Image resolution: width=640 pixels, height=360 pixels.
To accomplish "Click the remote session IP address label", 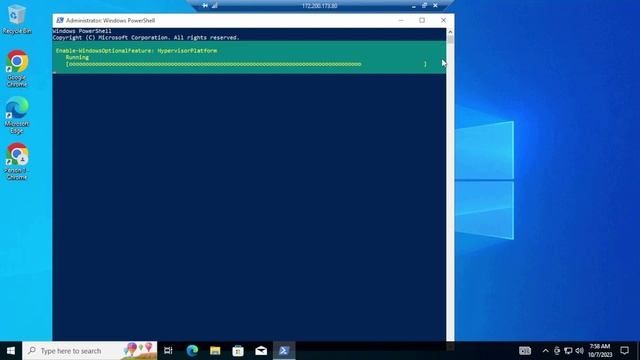I will click(320, 6).
